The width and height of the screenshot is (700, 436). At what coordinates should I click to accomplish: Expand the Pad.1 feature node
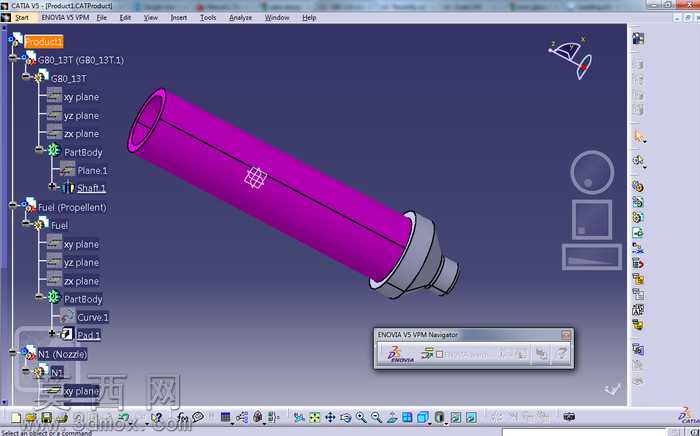[x=52, y=333]
